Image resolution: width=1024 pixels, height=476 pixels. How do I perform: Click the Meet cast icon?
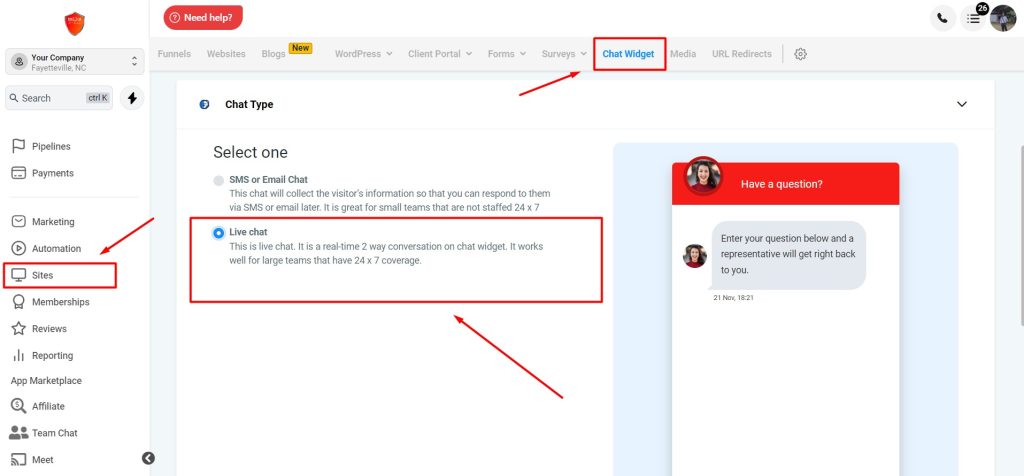pos(18,460)
